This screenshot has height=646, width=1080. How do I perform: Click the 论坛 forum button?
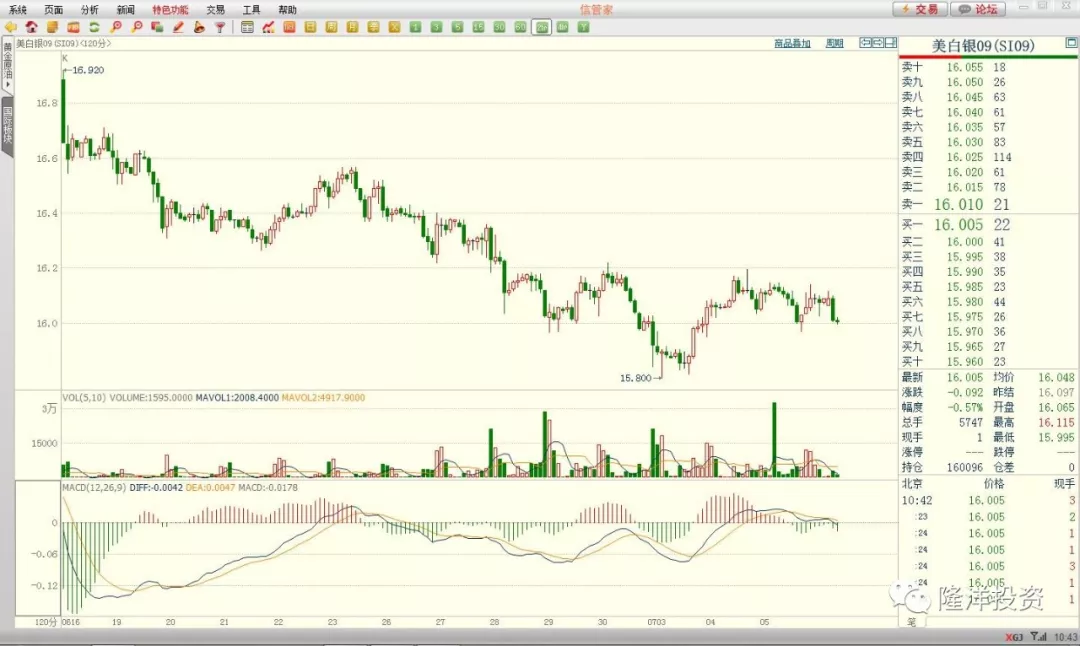[x=978, y=9]
